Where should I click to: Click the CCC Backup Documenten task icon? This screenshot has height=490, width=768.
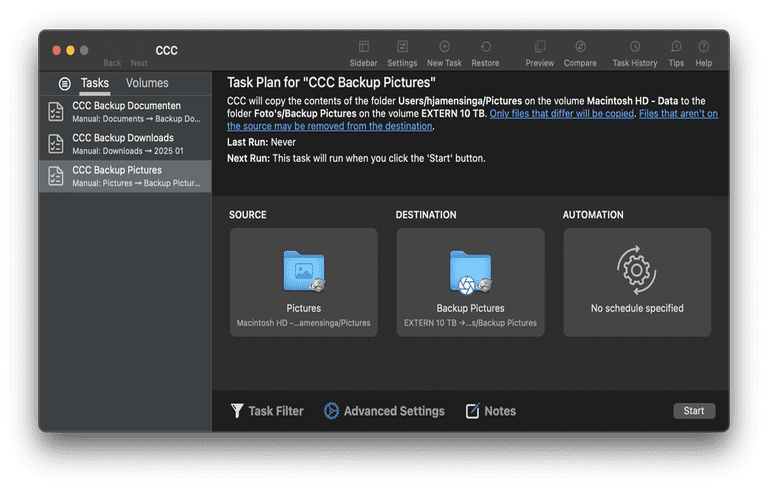pyautogui.click(x=56, y=112)
